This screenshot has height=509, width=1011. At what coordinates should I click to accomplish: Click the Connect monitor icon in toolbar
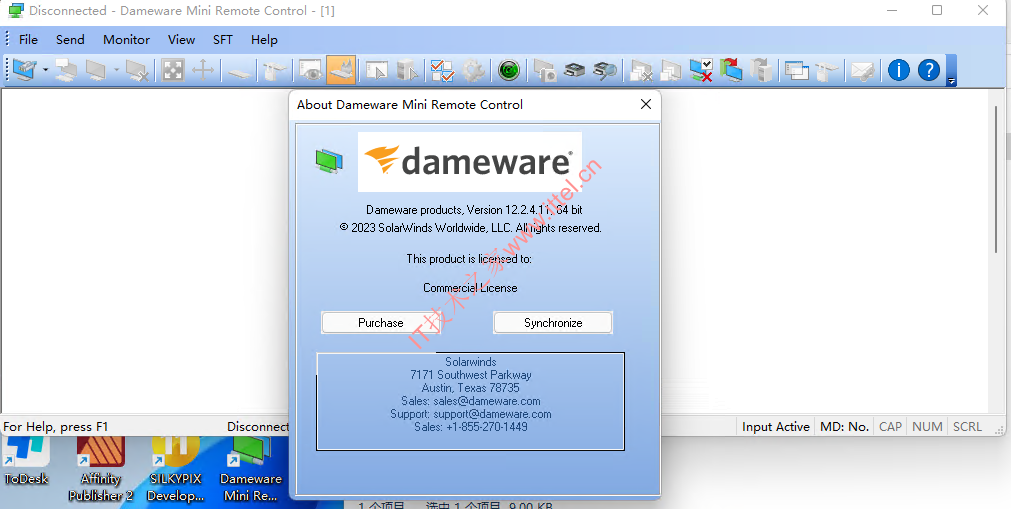[x=25, y=70]
